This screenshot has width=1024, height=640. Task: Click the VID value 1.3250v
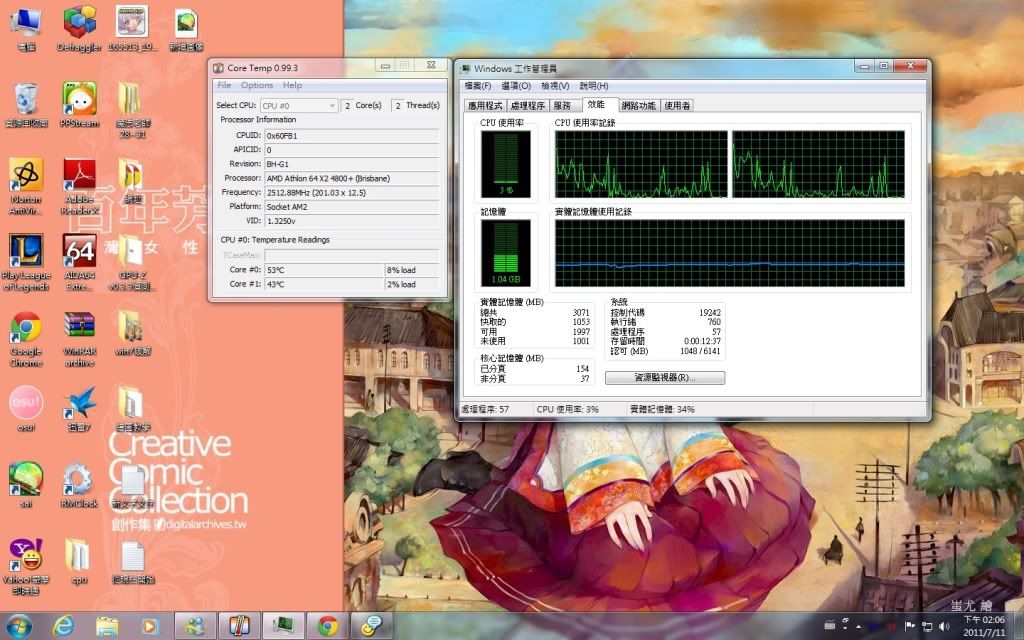pos(351,221)
